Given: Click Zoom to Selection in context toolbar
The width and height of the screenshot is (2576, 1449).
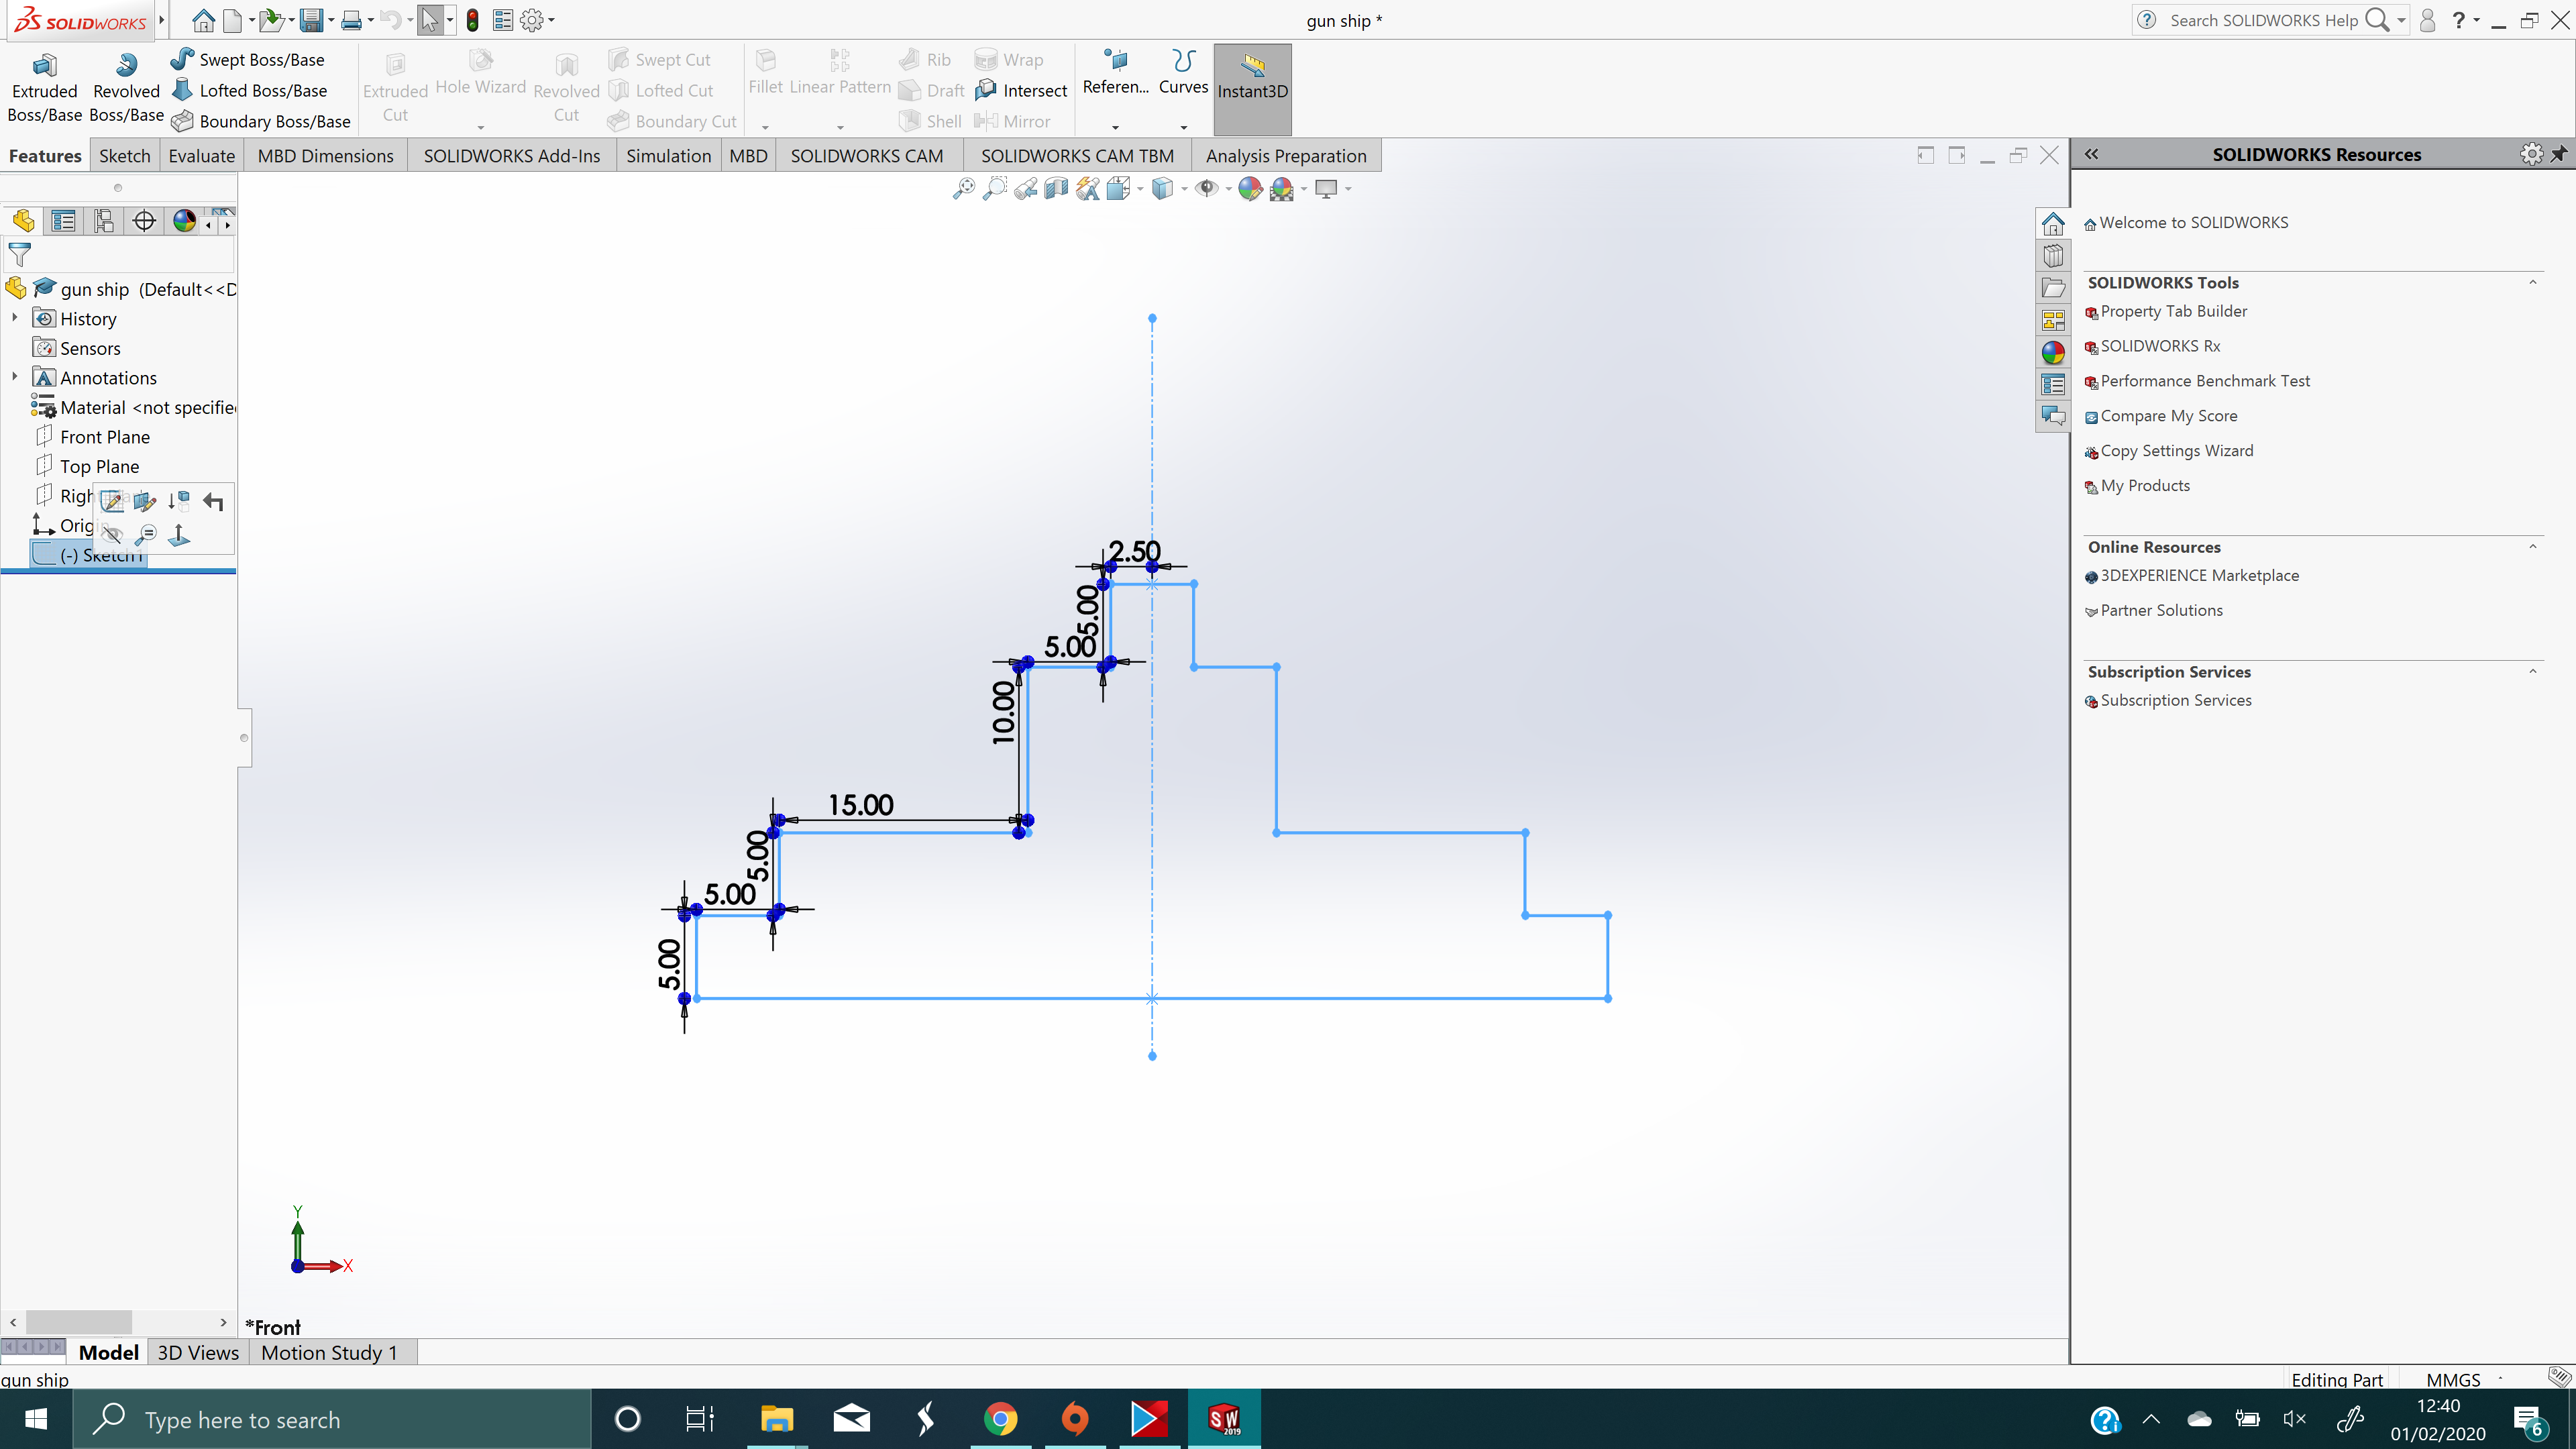Looking at the screenshot, I should pyautogui.click(x=146, y=535).
